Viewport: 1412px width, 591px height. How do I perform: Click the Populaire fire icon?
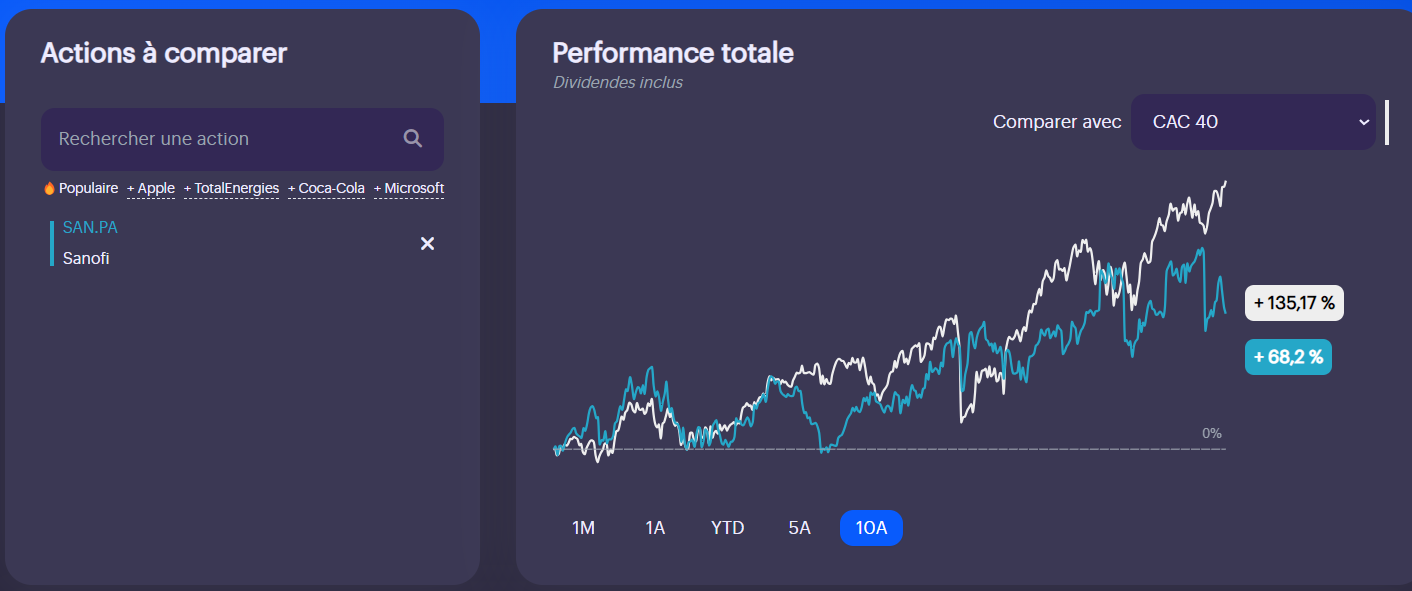click(49, 188)
